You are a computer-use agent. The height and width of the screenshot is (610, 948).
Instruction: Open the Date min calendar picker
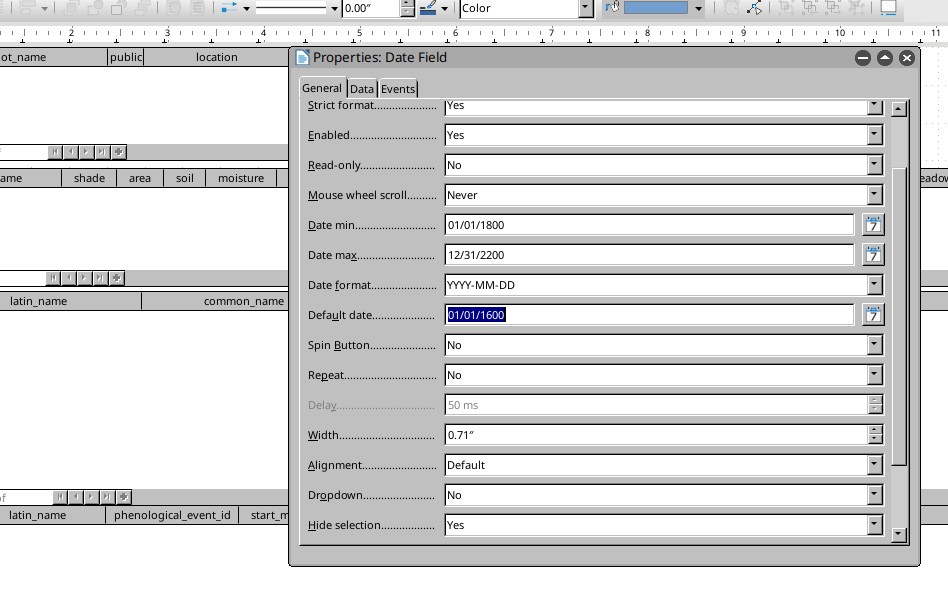coord(872,225)
